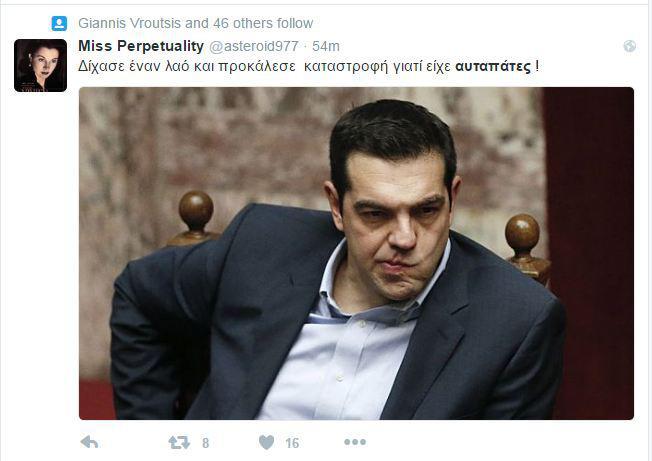Enlarge the attached photo of the man
Screen dimensions: 652x461
(x=356, y=253)
